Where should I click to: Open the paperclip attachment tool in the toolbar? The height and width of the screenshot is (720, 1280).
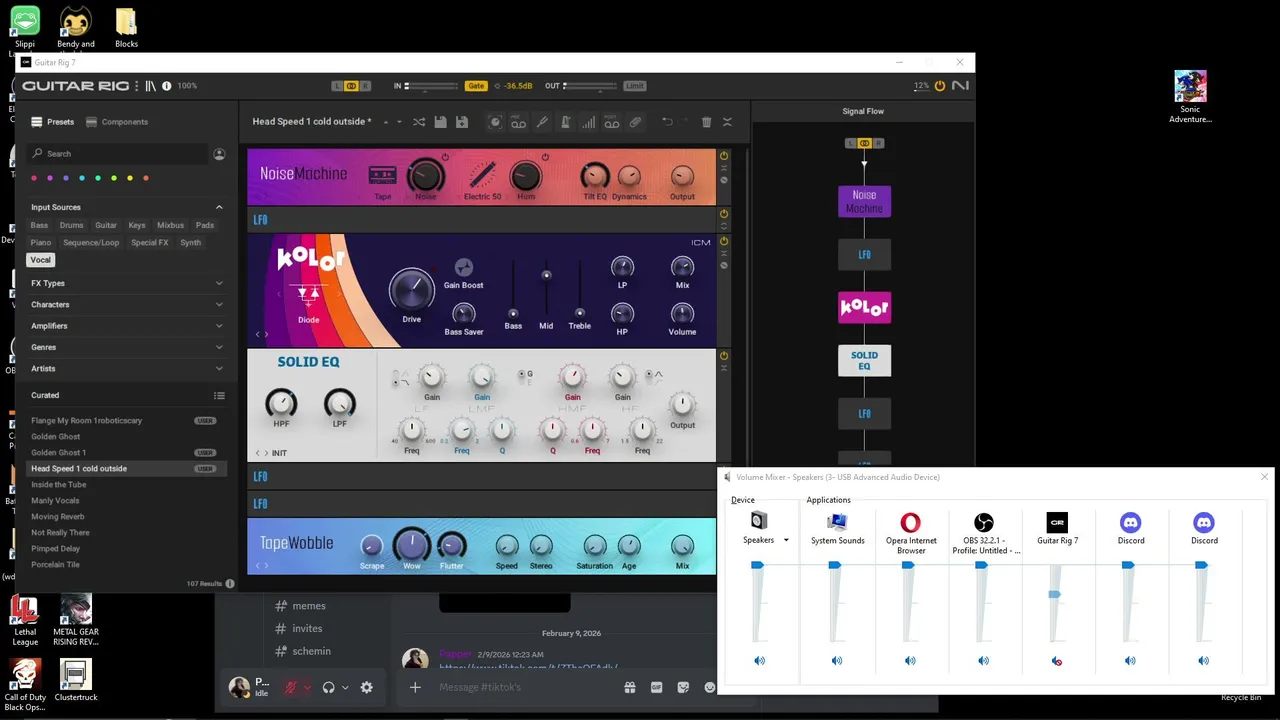pyautogui.click(x=635, y=122)
